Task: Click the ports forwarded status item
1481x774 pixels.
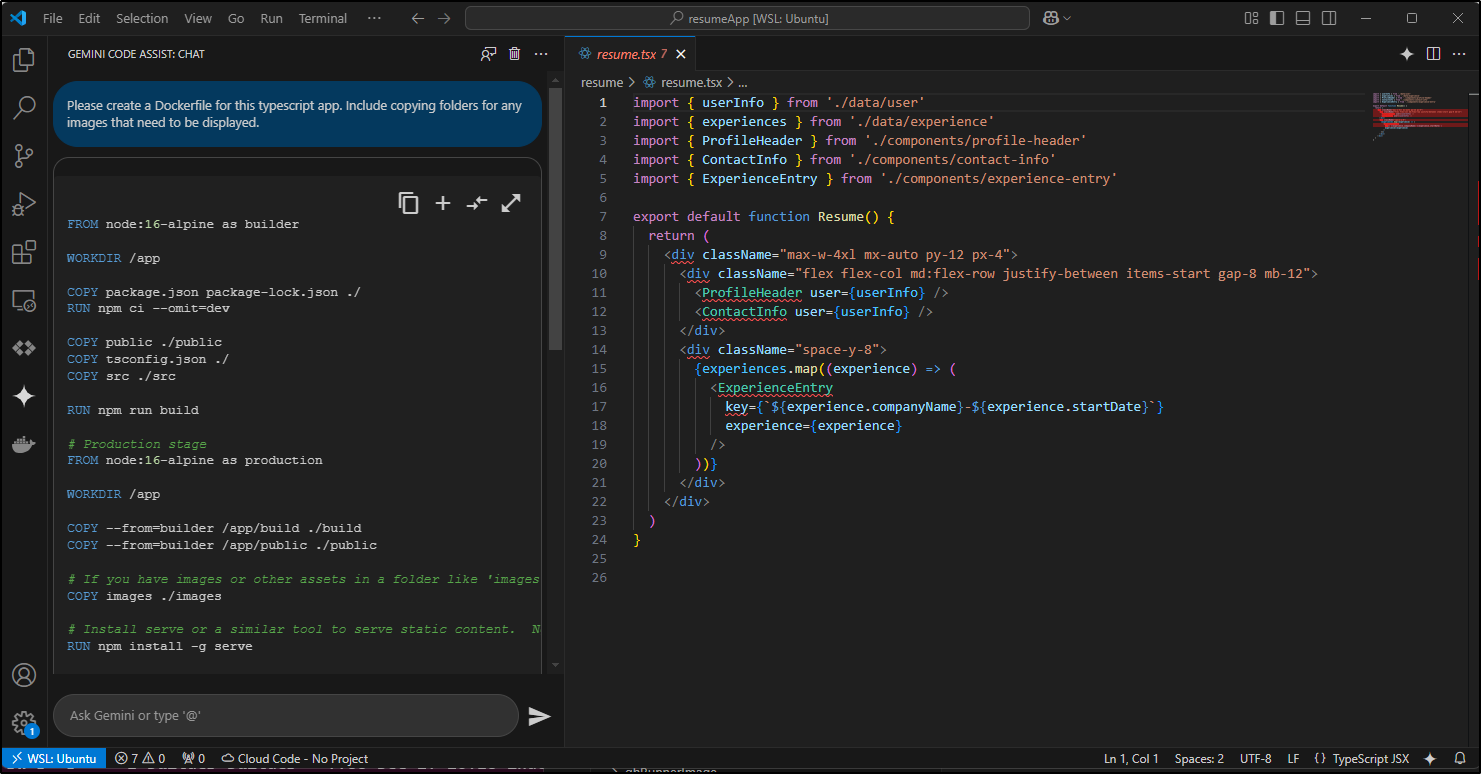Action: pyautogui.click(x=194, y=758)
